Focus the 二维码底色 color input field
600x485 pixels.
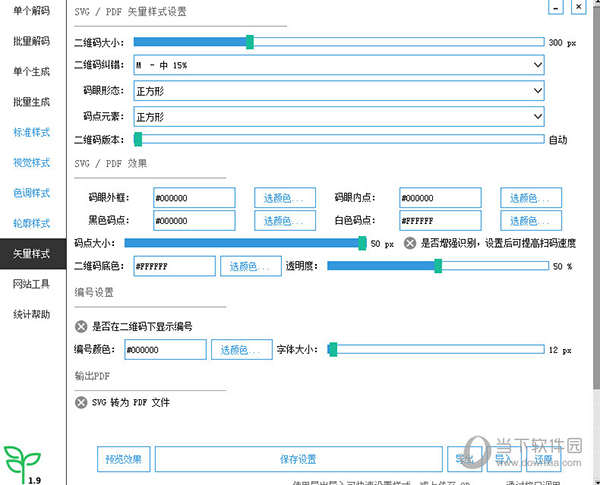(x=174, y=266)
